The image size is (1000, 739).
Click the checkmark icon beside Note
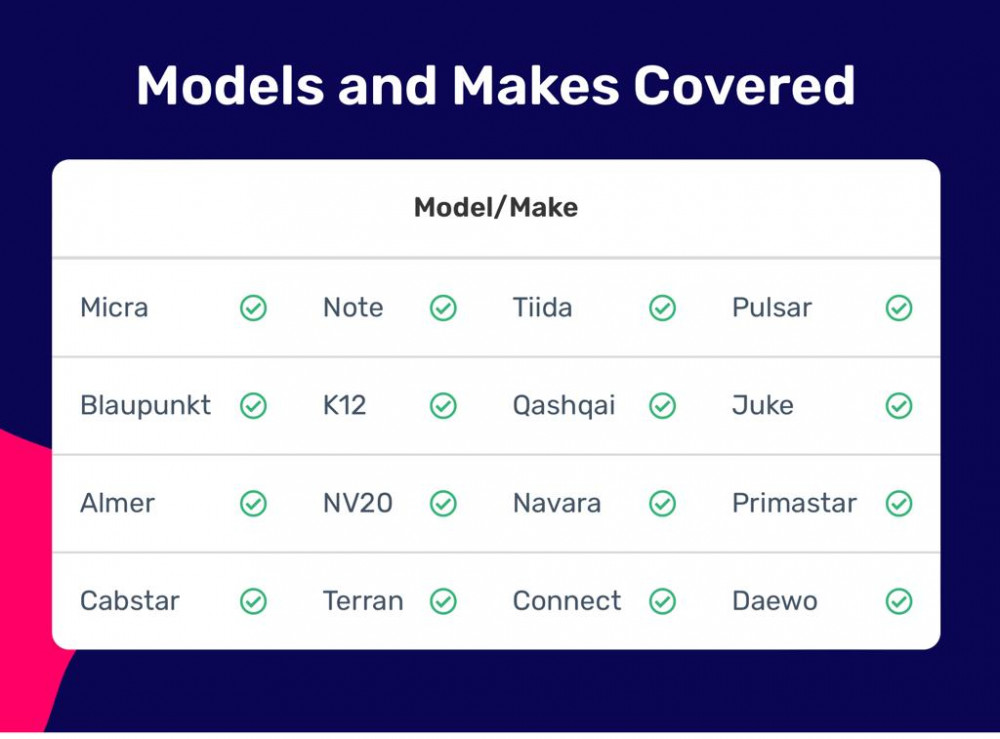tap(443, 308)
